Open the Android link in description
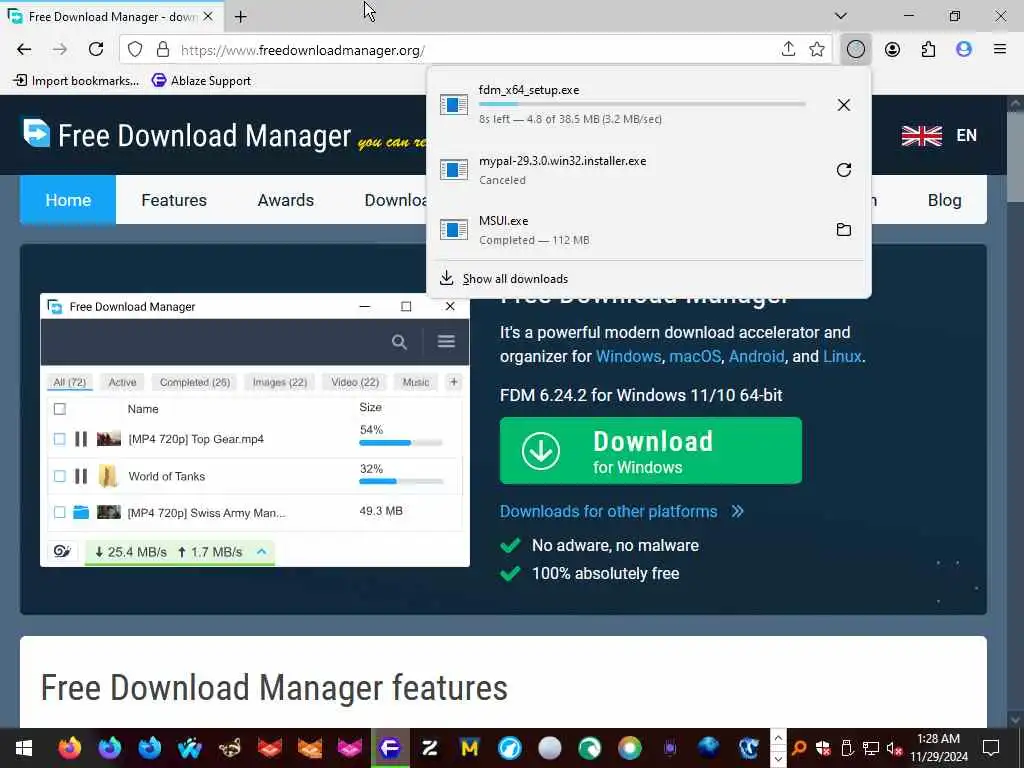The height and width of the screenshot is (768, 1024). point(756,357)
